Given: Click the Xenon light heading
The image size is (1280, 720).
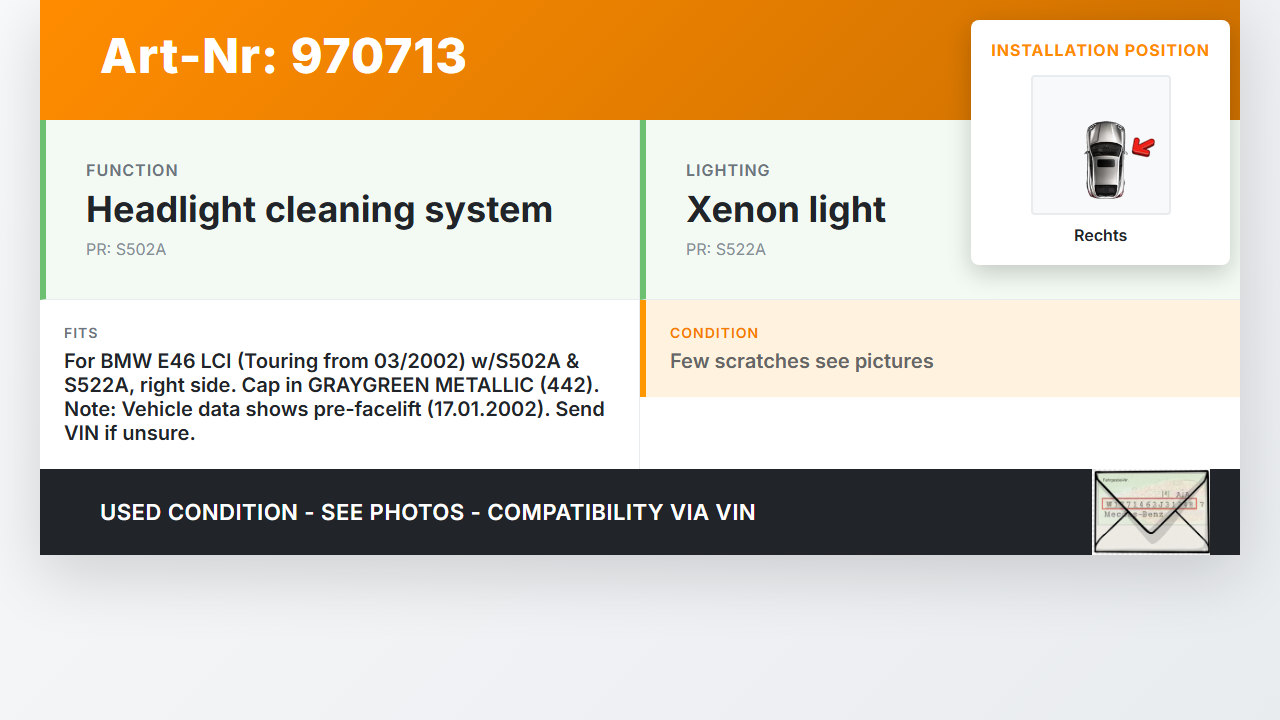Looking at the screenshot, I should [x=786, y=210].
